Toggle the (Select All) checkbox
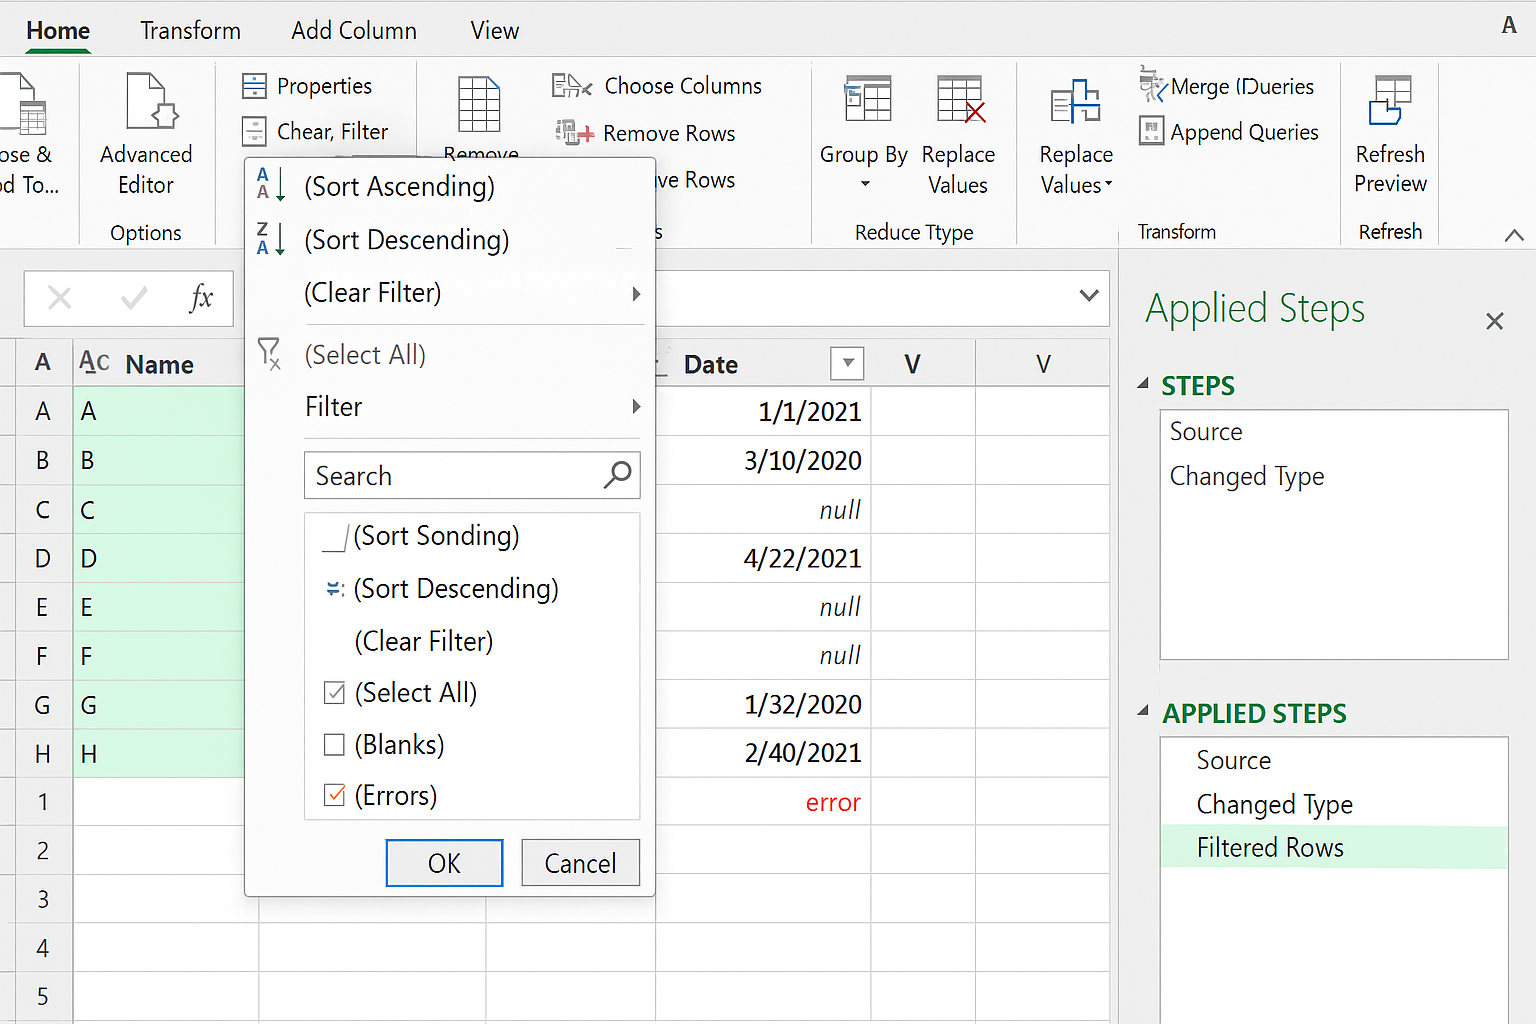This screenshot has height=1024, width=1536. tap(334, 693)
